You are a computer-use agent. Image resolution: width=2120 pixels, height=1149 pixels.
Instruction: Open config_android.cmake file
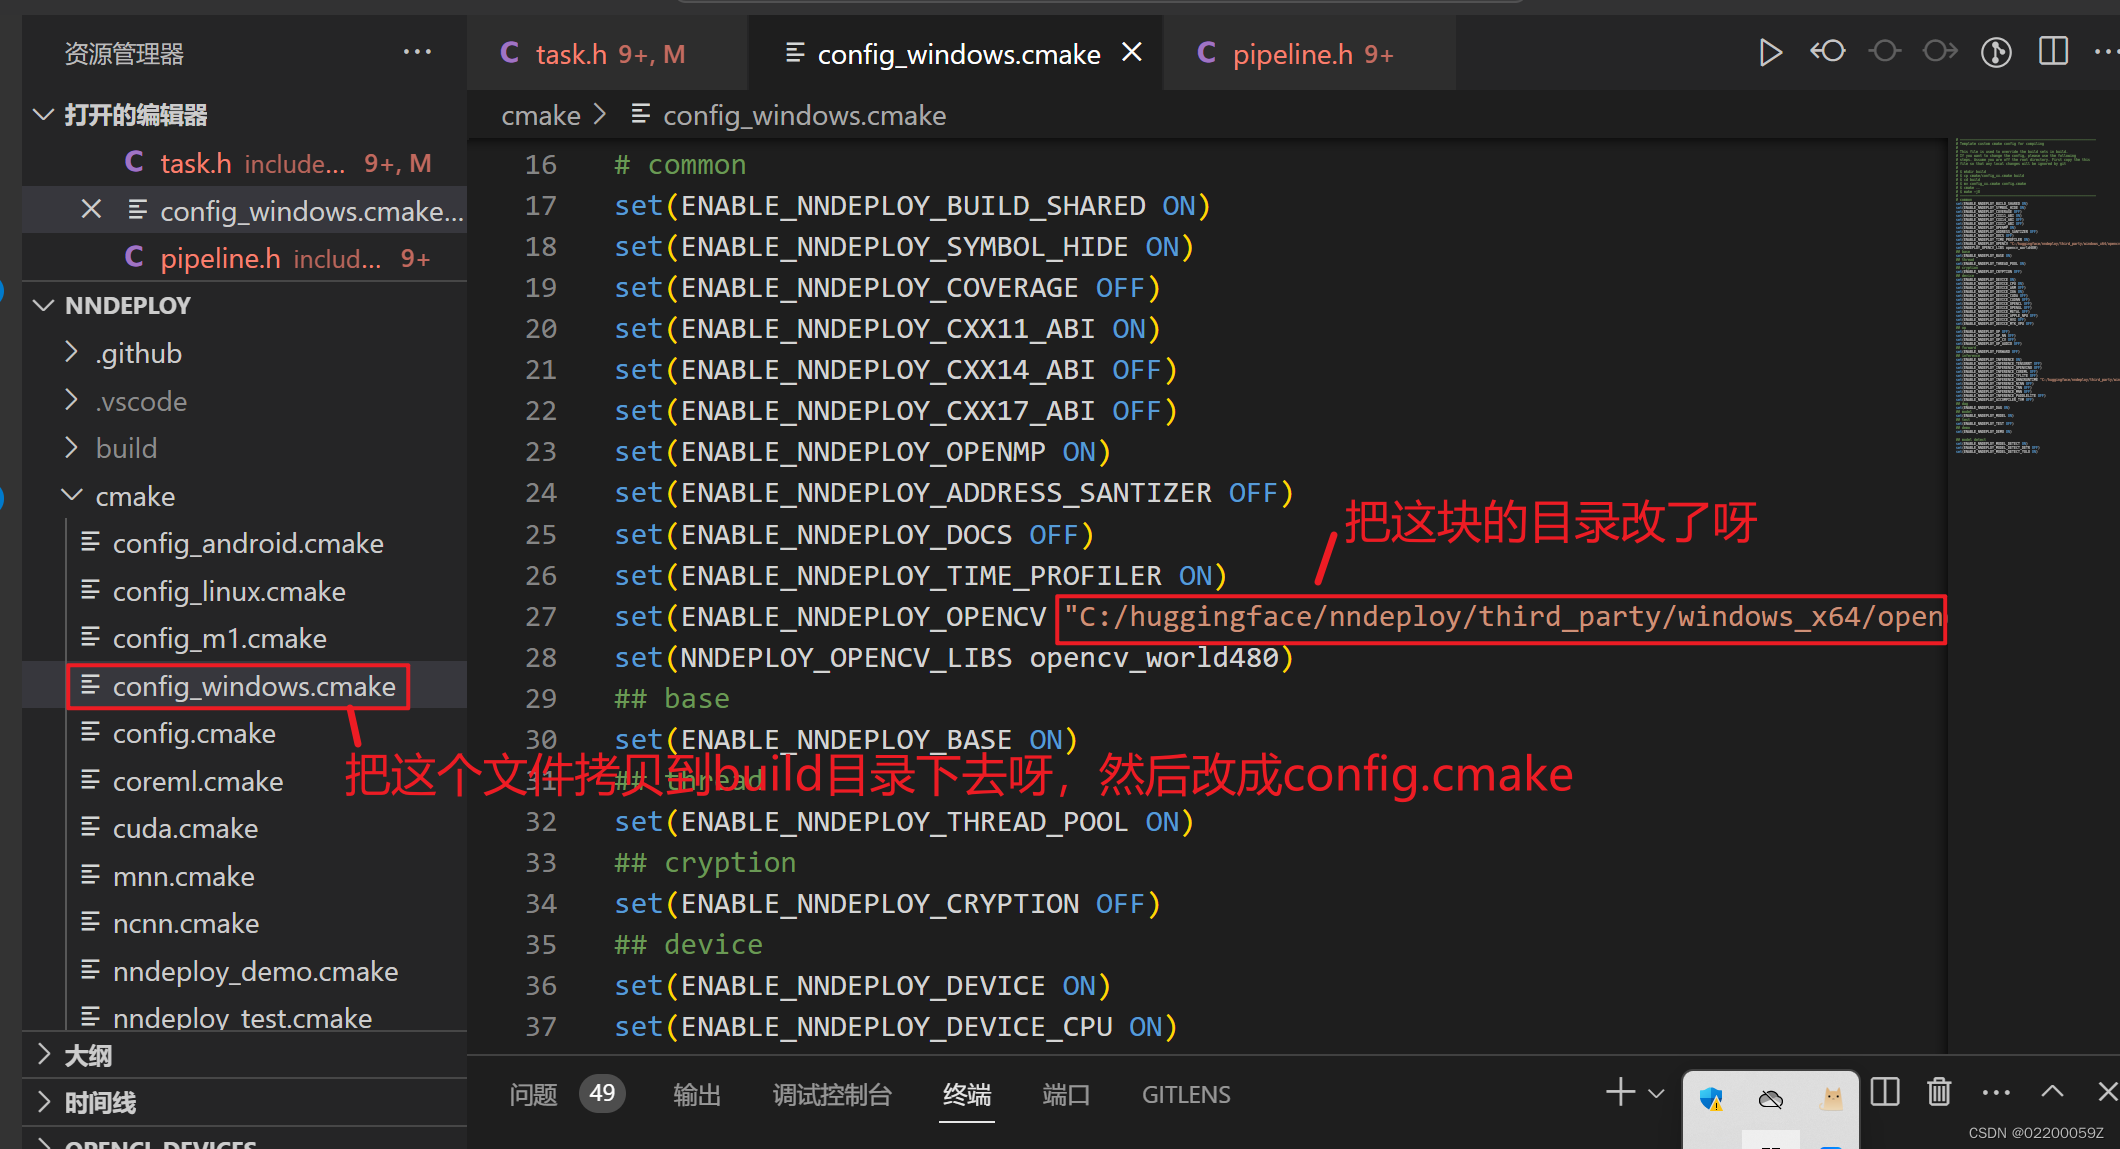(x=248, y=543)
